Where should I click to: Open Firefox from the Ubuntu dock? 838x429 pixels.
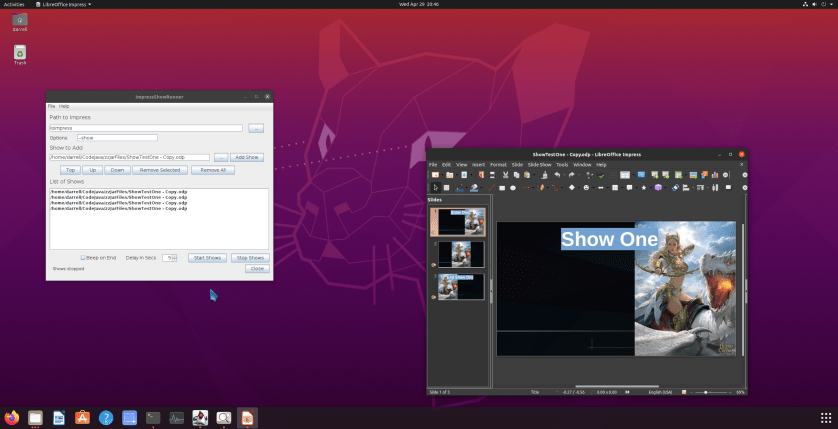(12, 417)
